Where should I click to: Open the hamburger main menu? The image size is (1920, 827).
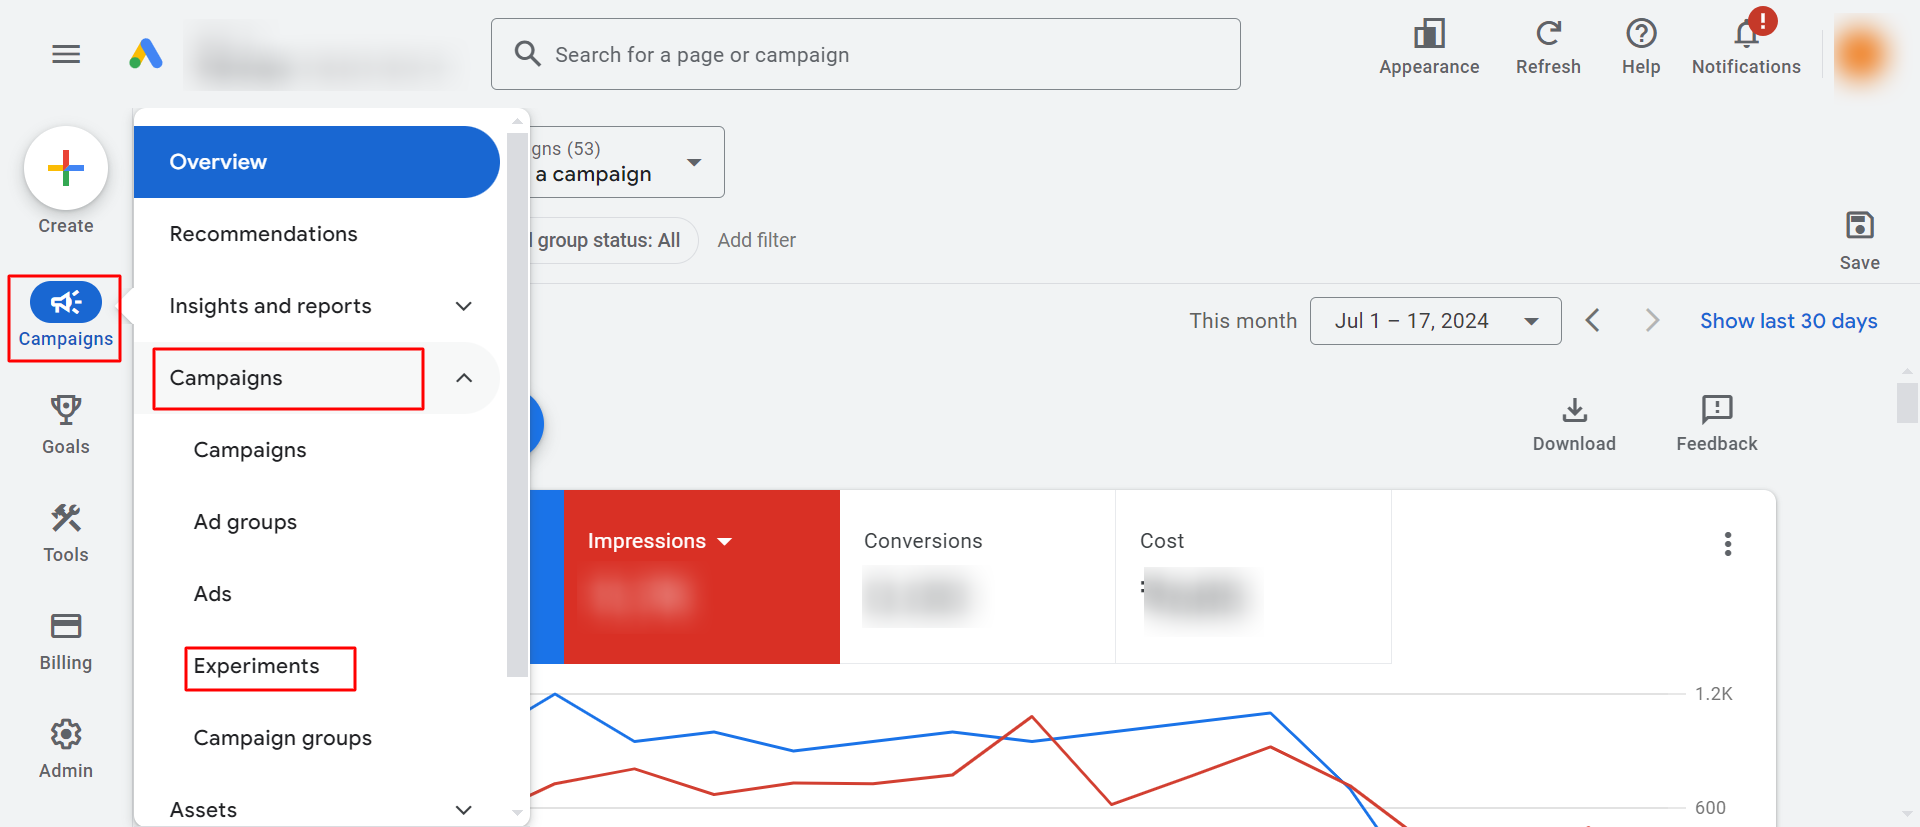66,54
